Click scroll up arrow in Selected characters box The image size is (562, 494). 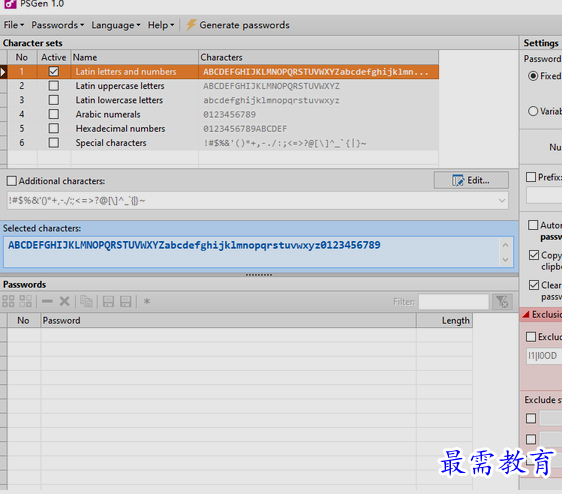click(x=505, y=245)
